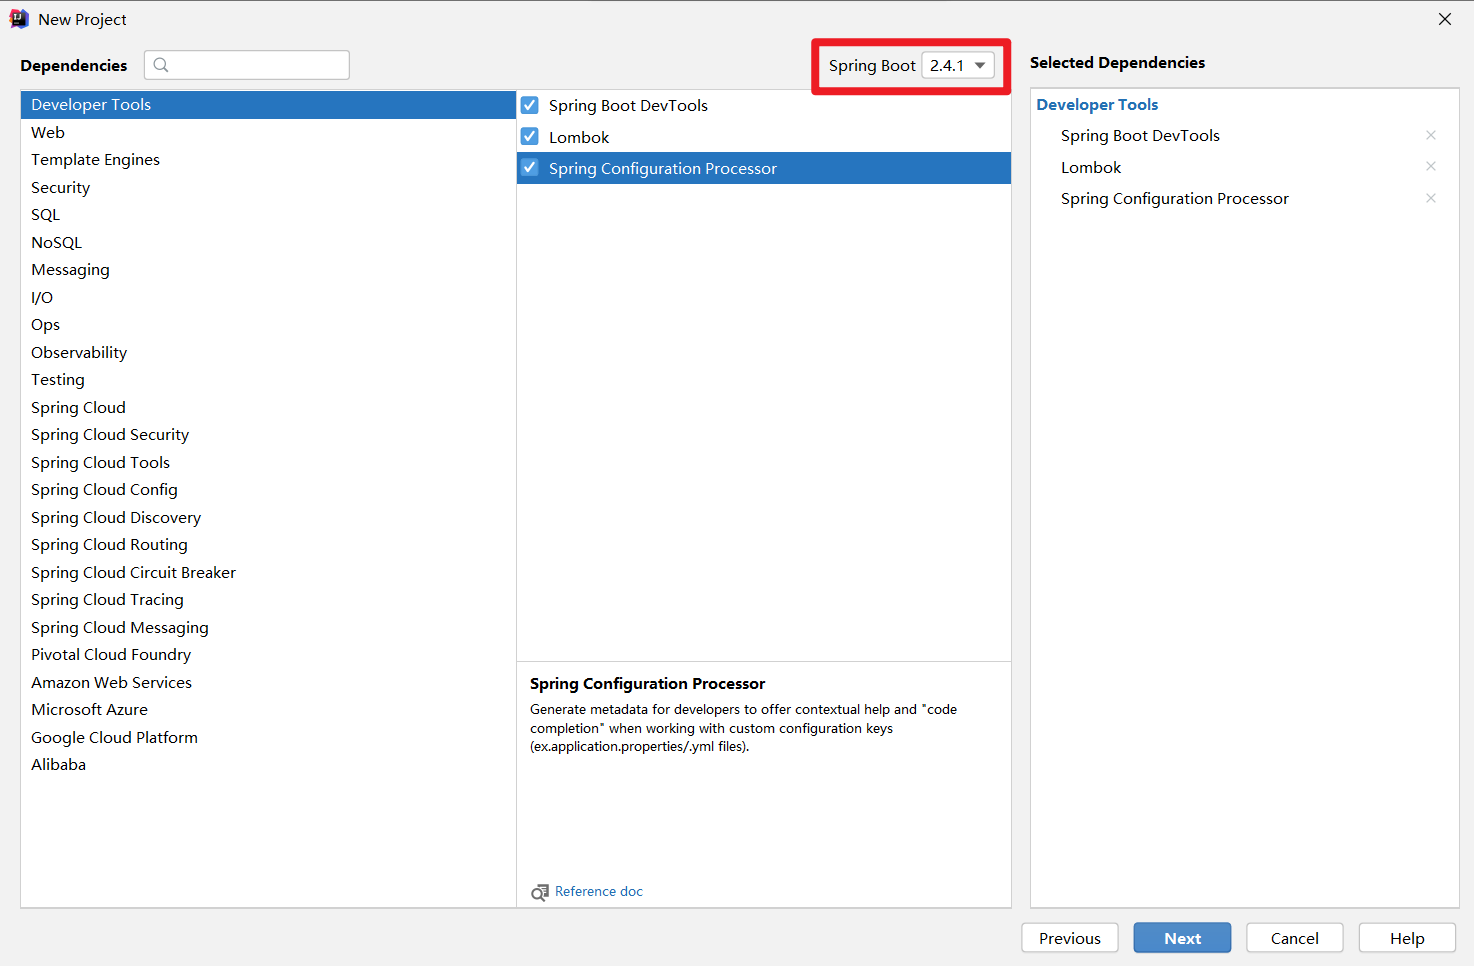Viewport: 1474px width, 966px height.
Task: Select the Observability category
Action: click(268, 352)
